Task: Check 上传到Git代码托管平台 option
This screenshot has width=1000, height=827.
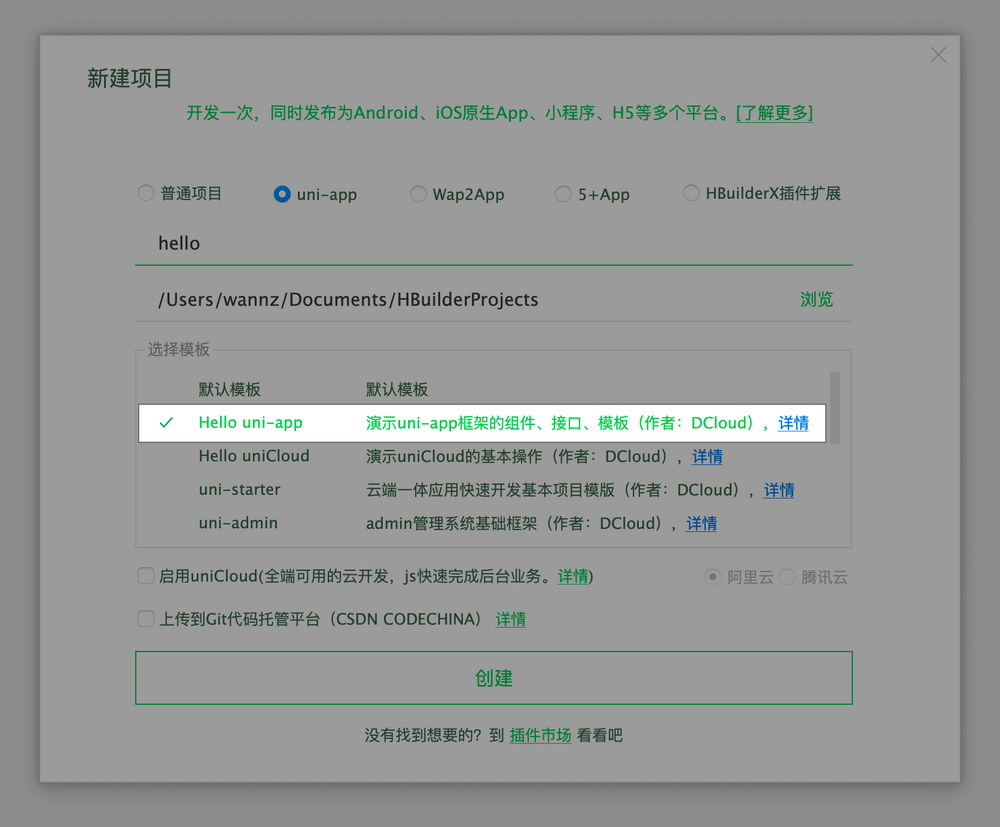Action: click(145, 618)
